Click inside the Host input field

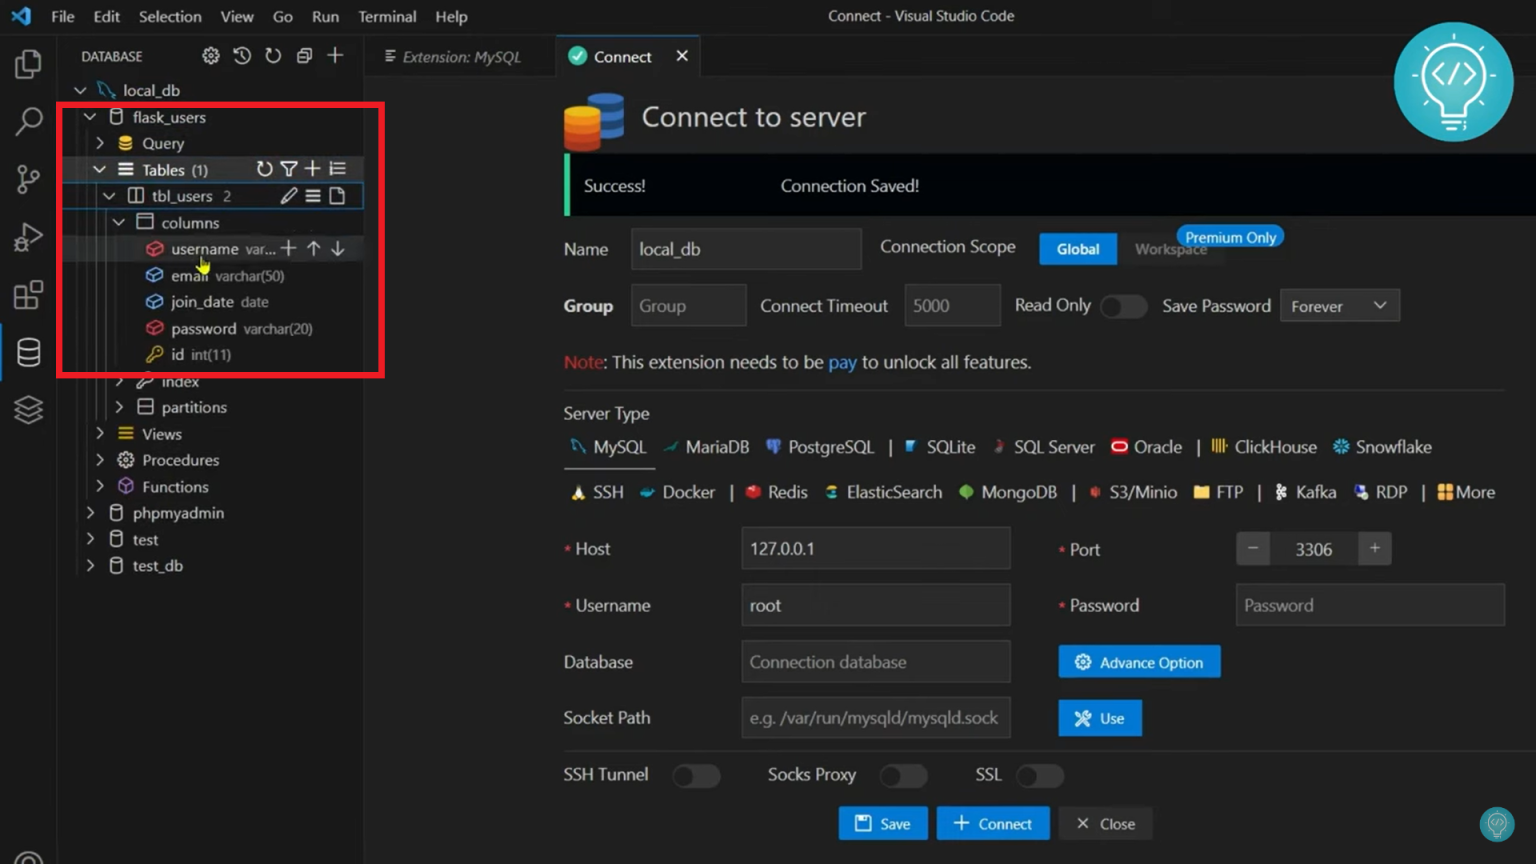tap(875, 548)
